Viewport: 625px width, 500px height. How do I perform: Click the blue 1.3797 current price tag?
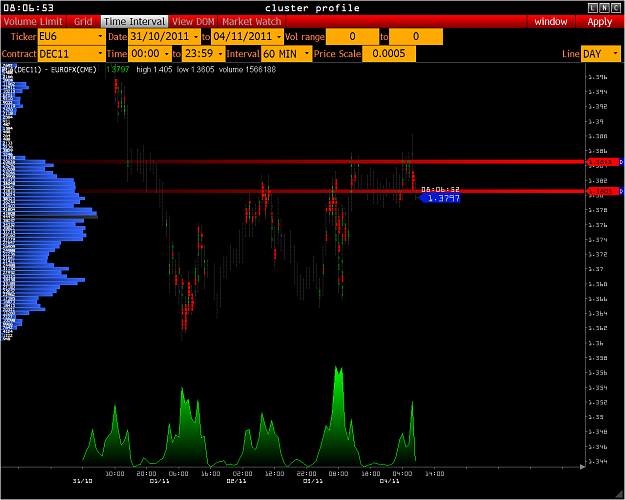441,198
